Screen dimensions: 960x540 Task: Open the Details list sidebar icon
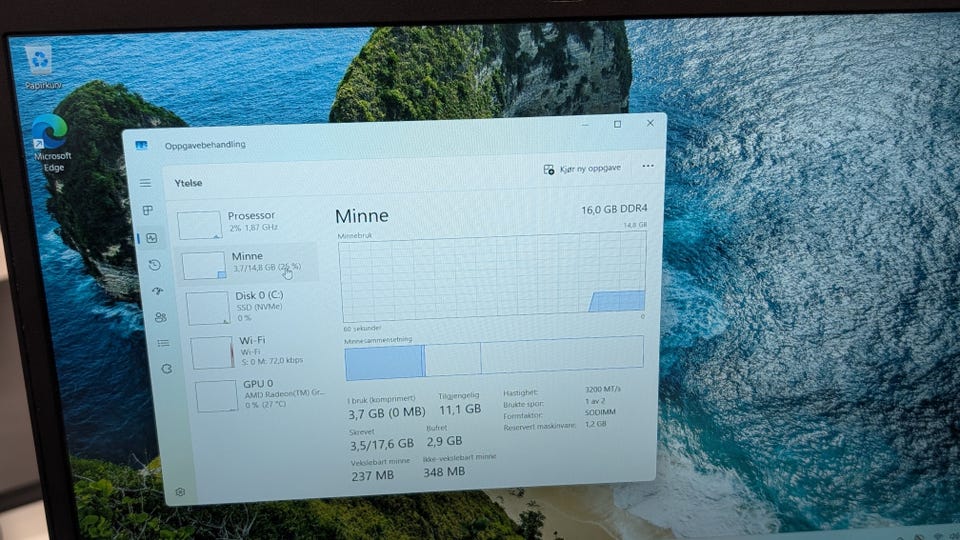pos(163,343)
